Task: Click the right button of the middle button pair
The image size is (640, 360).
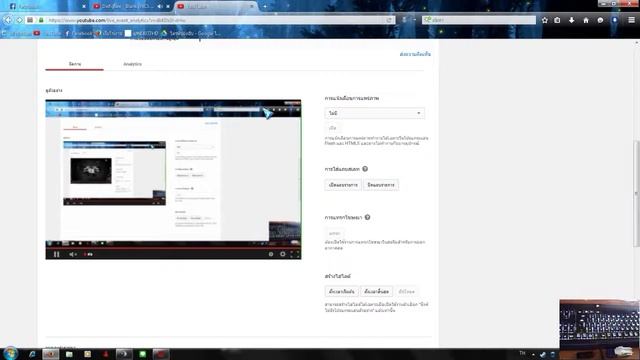Action: pyautogui.click(x=381, y=185)
